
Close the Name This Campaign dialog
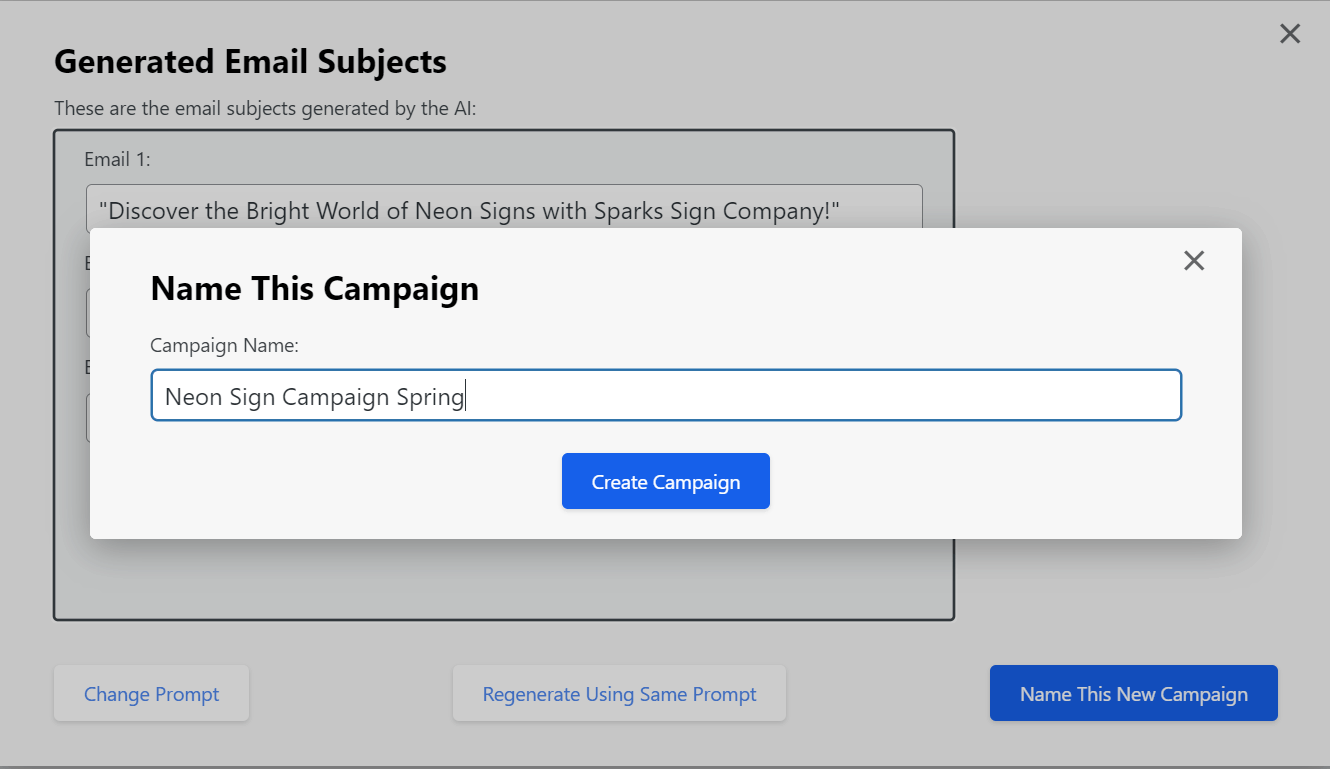(x=1194, y=260)
